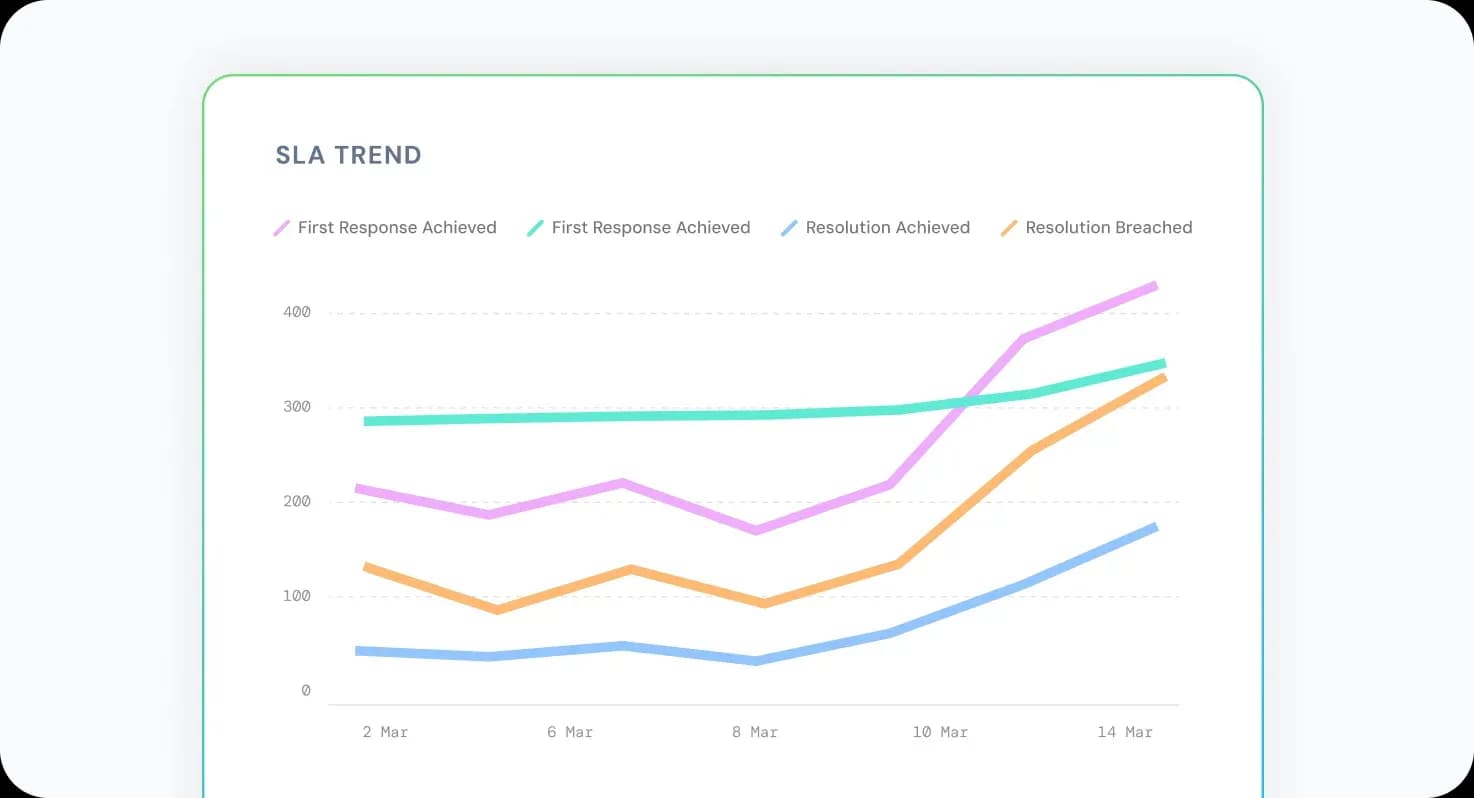Click the 400 y-axis value
The width and height of the screenshot is (1474, 798).
297,312
